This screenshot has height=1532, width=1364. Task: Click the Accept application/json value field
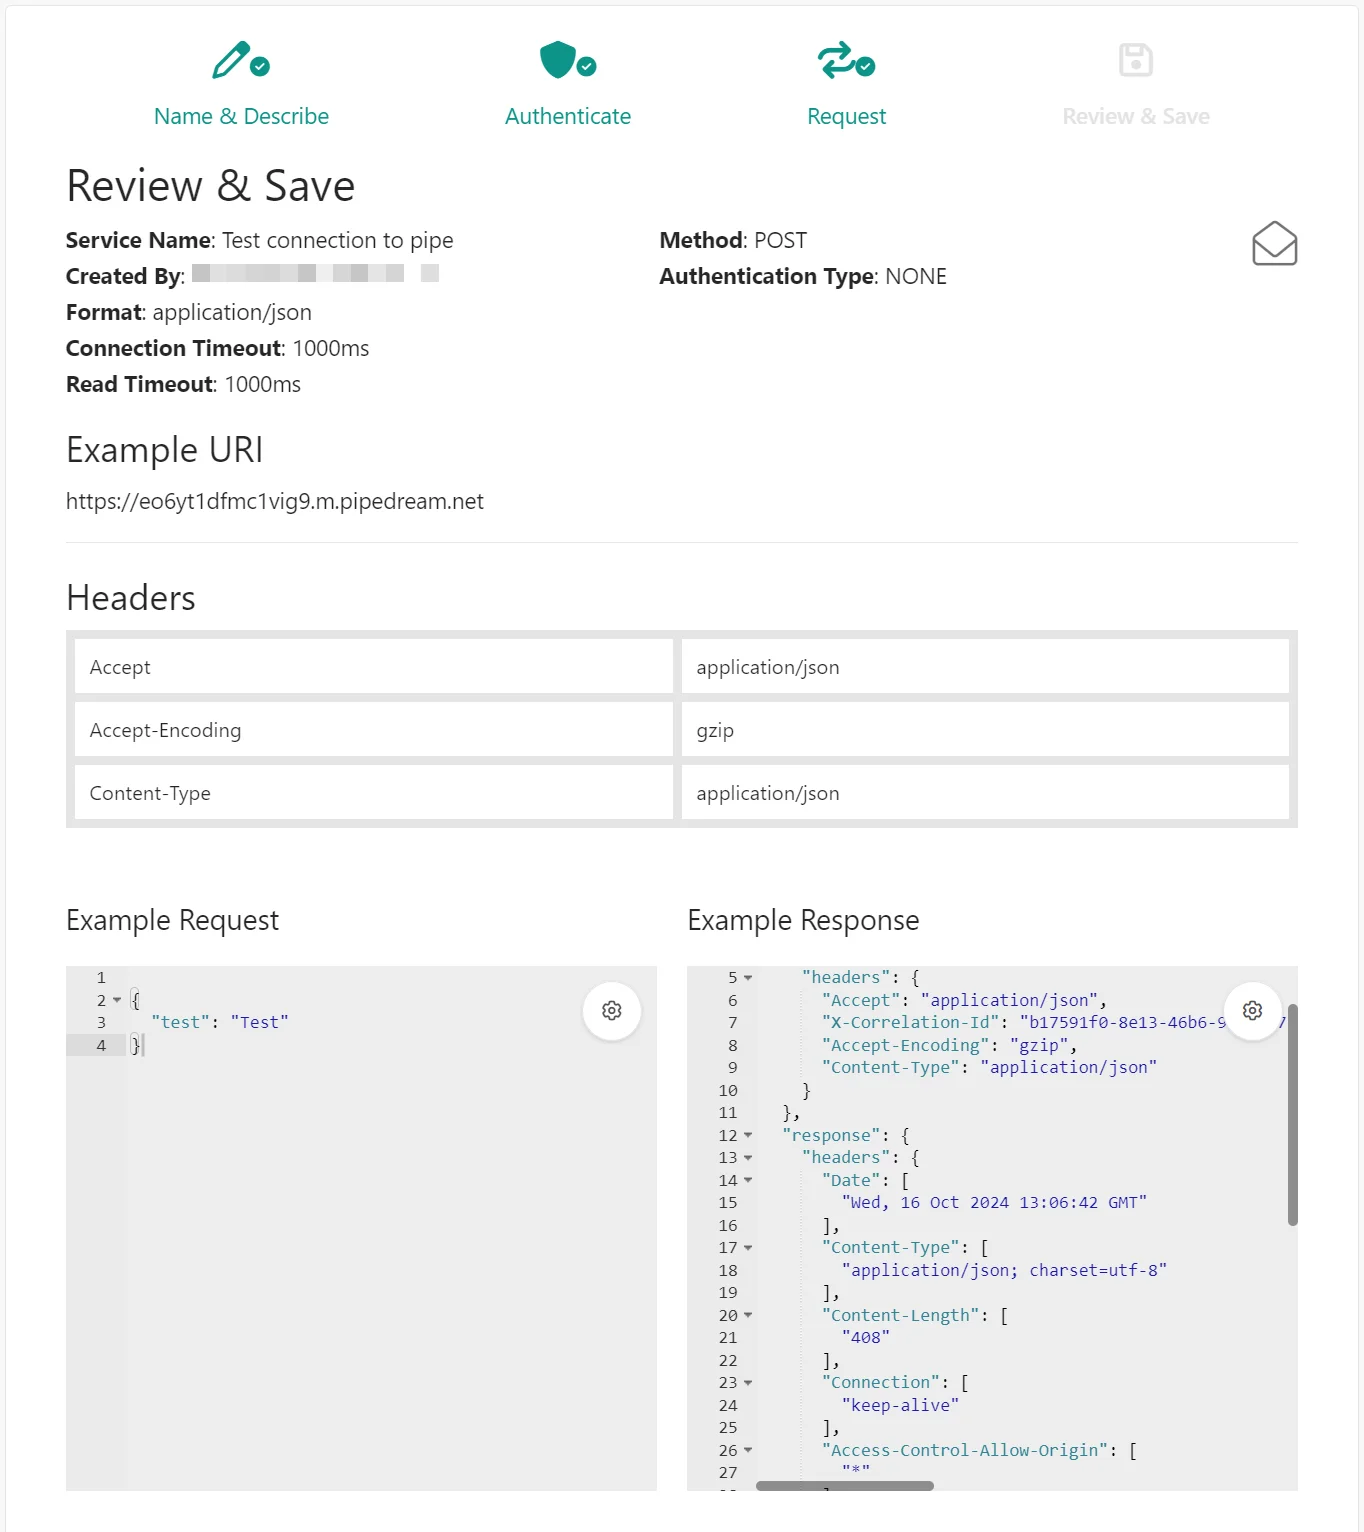point(985,666)
